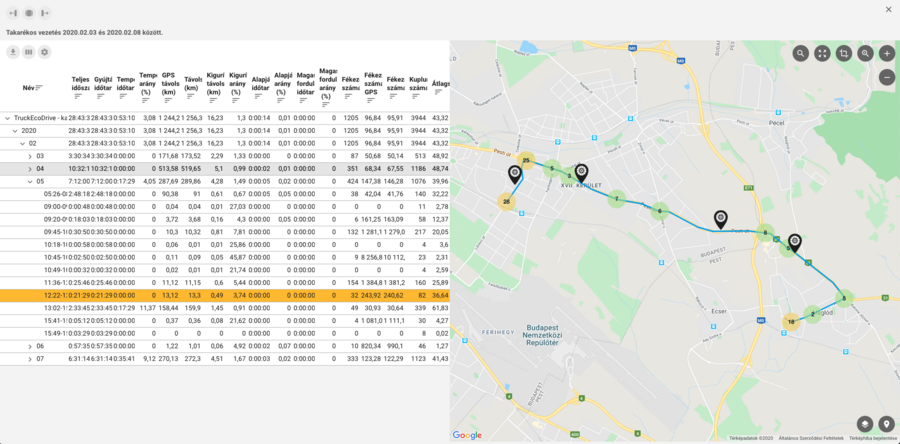Open the column chooser icon
Viewport: 900px width, 444px height.
click(x=29, y=52)
